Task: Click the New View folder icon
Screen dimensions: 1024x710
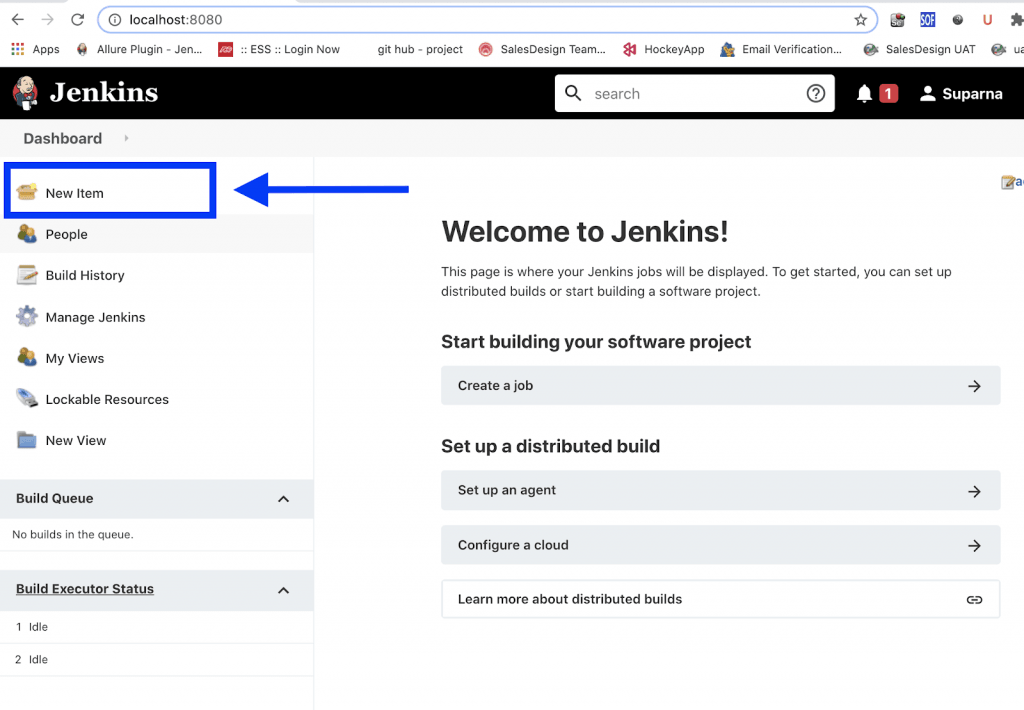Action: click(27, 440)
